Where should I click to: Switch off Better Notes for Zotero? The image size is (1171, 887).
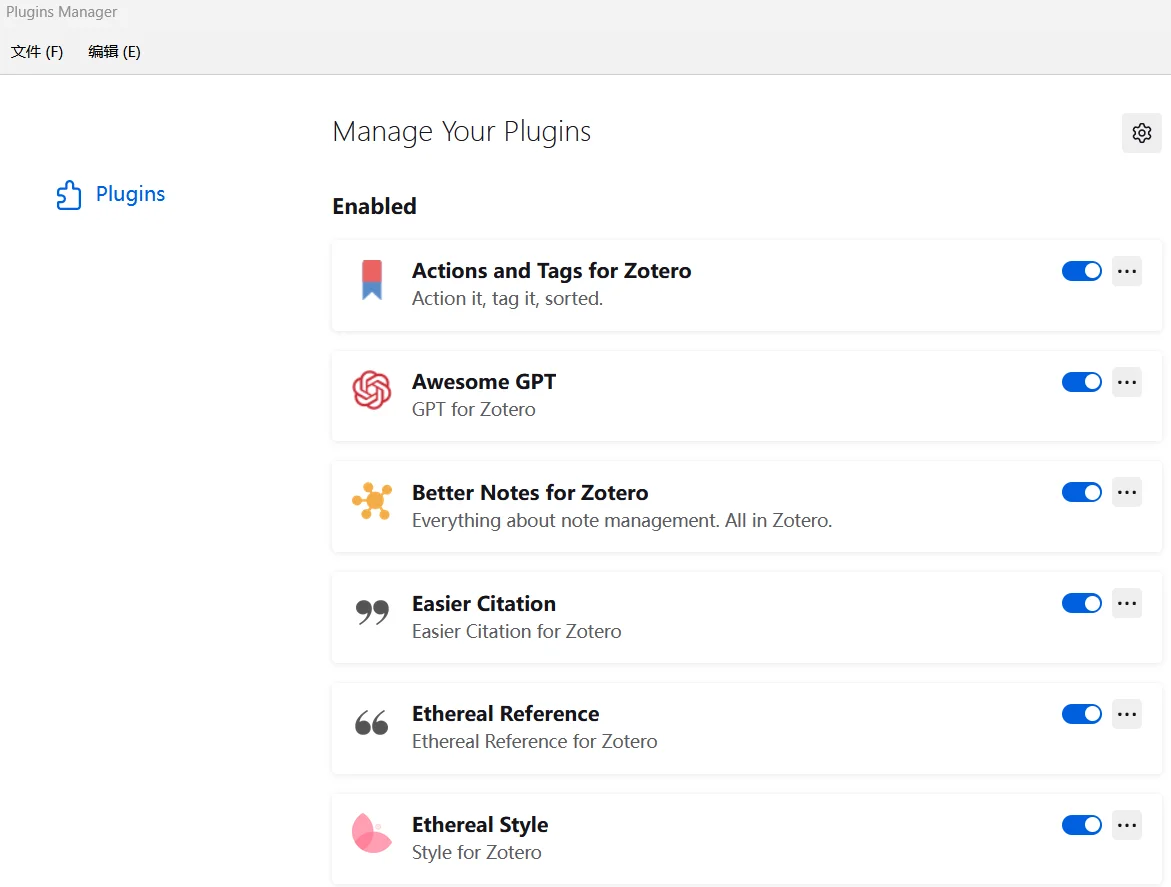click(x=1081, y=492)
